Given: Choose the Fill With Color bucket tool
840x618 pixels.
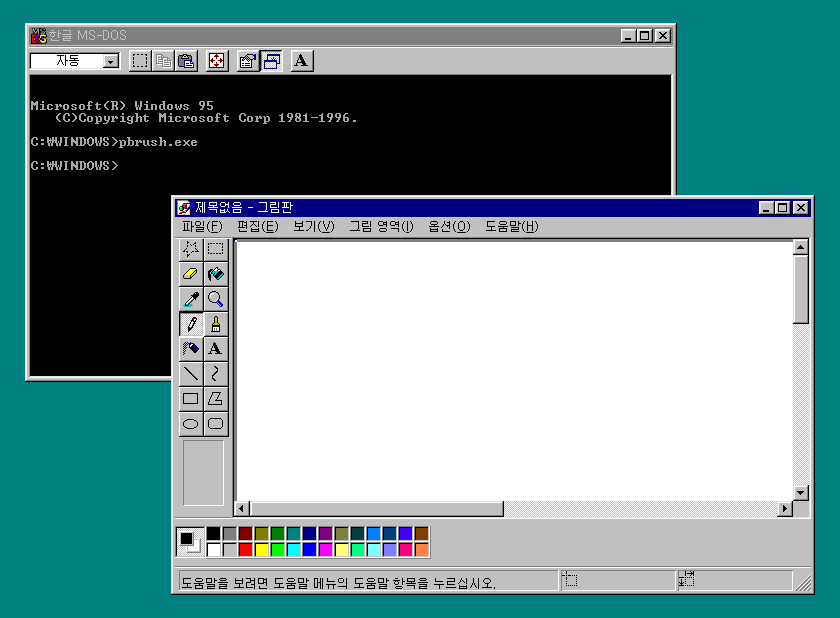Looking at the screenshot, I should click(x=215, y=274).
